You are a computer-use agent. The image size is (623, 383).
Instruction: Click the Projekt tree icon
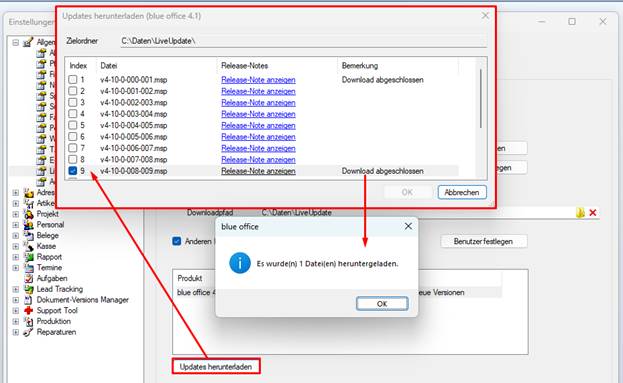(29, 214)
